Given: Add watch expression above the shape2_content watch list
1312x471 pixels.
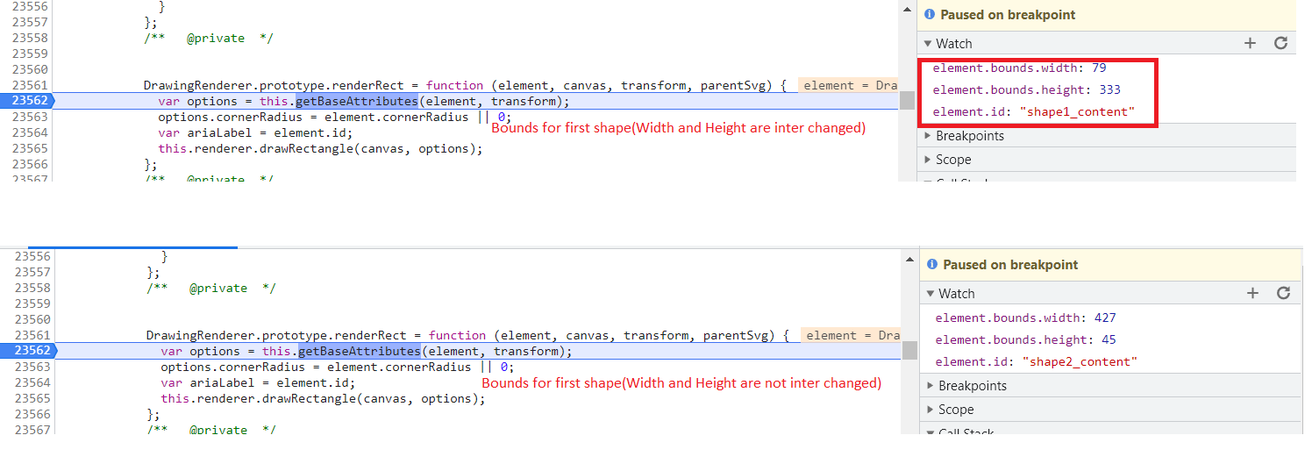Looking at the screenshot, I should tap(1252, 293).
